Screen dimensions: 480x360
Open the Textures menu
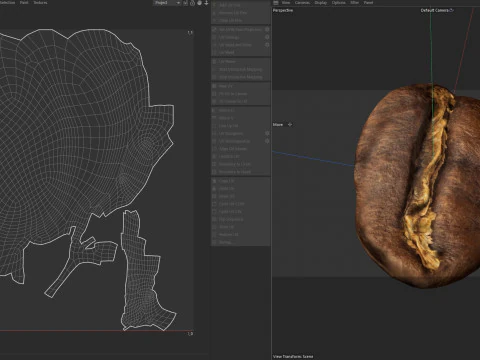(40, 3)
